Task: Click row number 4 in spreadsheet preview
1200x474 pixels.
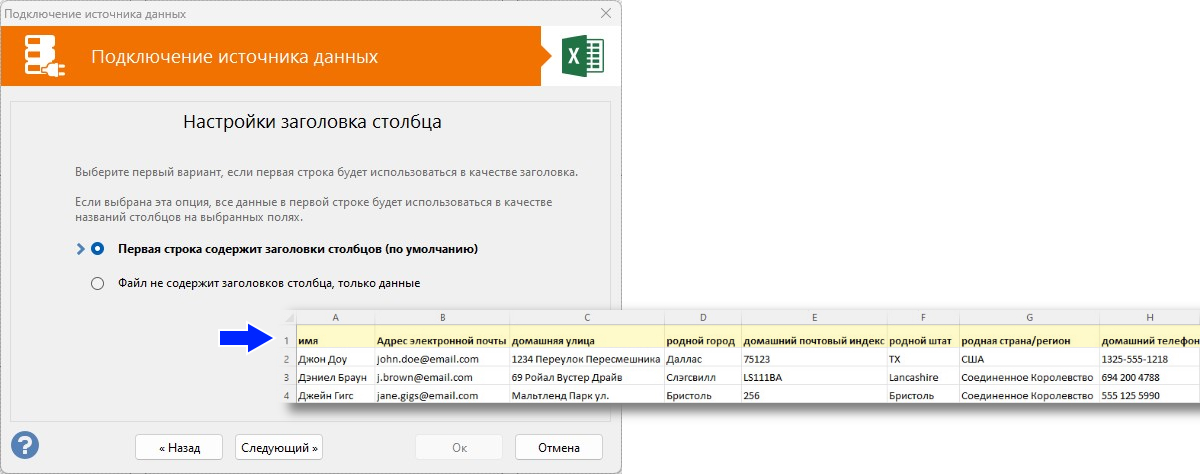Action: pos(288,396)
